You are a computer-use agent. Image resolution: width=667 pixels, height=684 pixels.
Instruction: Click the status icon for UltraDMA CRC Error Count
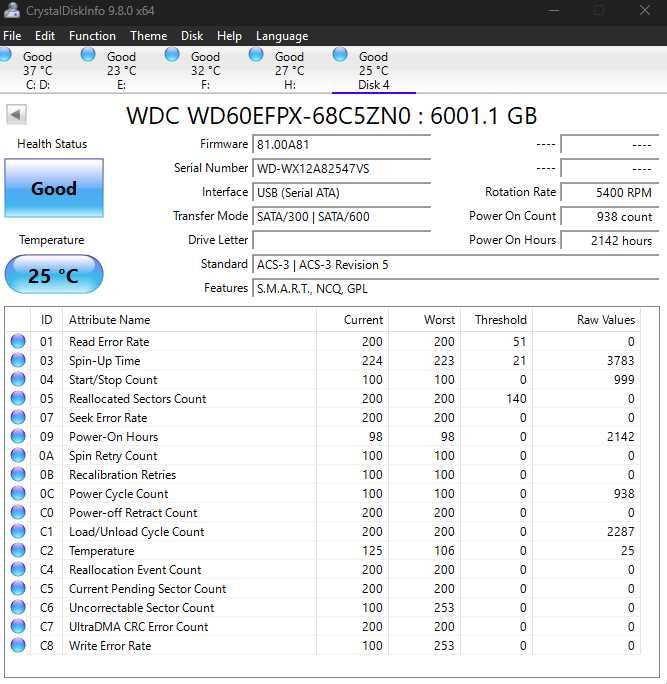18,626
